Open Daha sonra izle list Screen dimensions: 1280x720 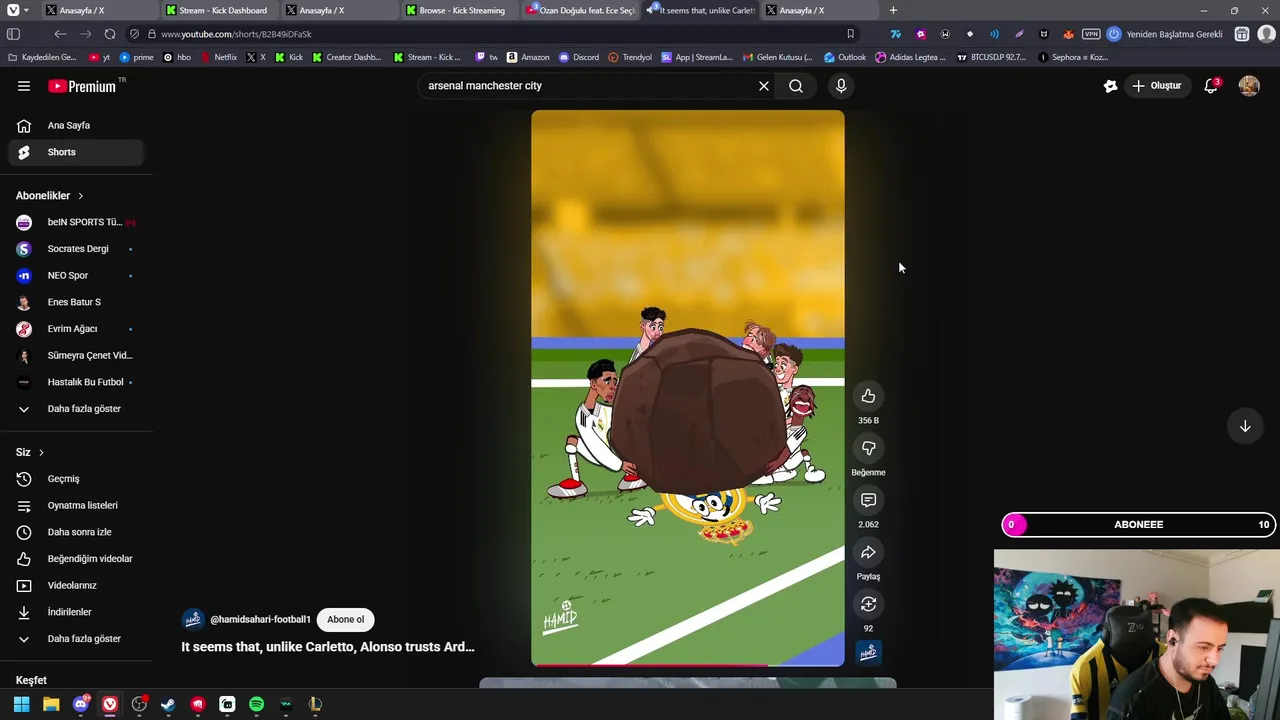(x=76, y=532)
